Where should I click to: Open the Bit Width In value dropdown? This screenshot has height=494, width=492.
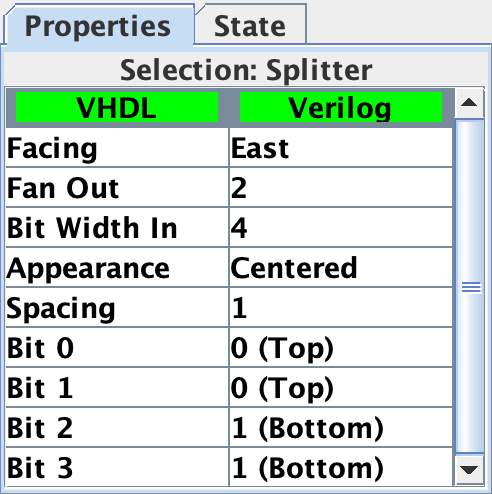(341, 228)
